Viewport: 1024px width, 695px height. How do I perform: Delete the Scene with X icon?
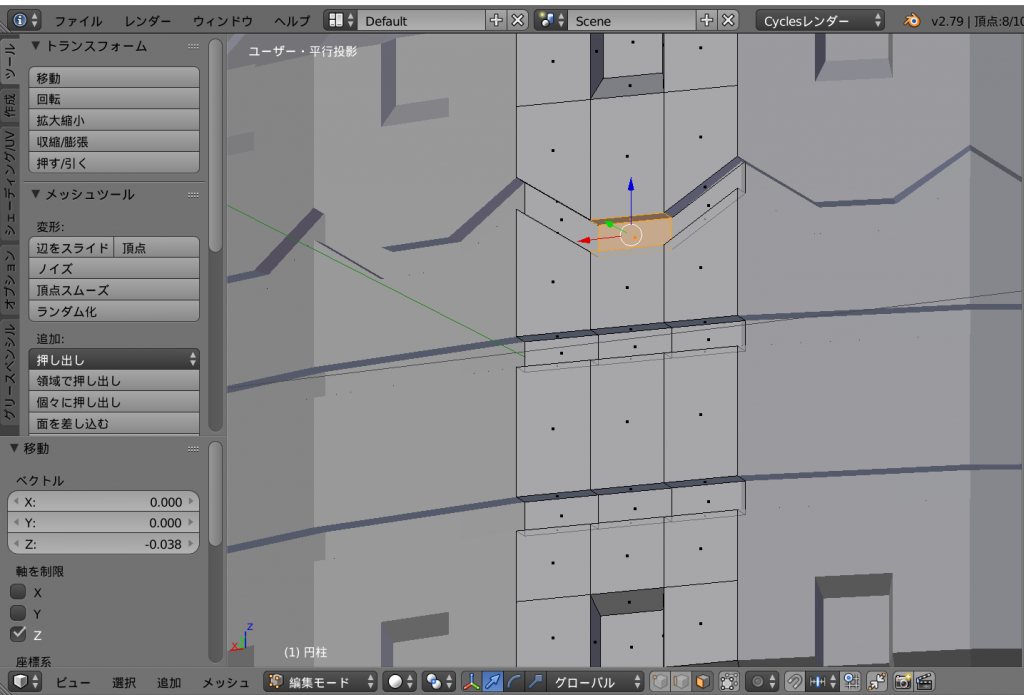pyautogui.click(x=728, y=20)
